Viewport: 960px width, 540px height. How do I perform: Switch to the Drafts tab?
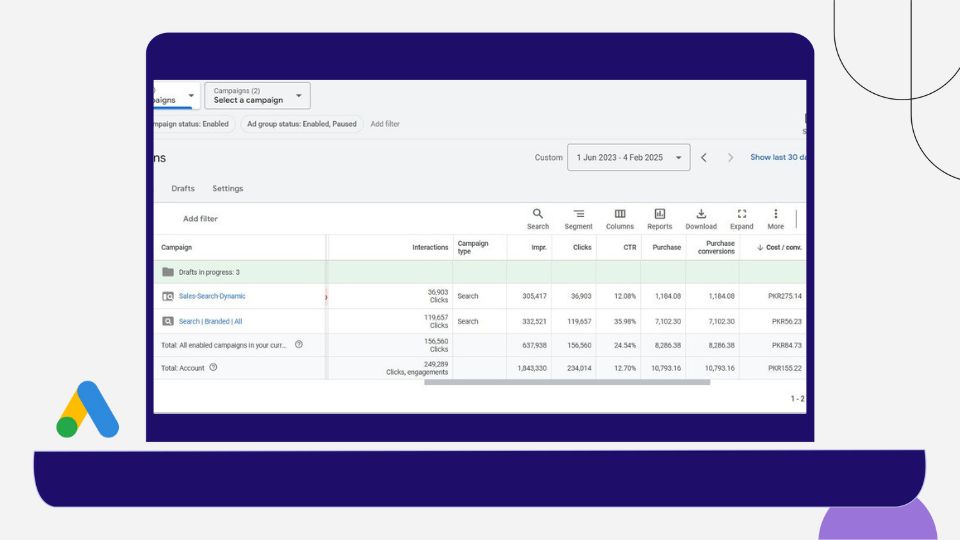coord(183,189)
